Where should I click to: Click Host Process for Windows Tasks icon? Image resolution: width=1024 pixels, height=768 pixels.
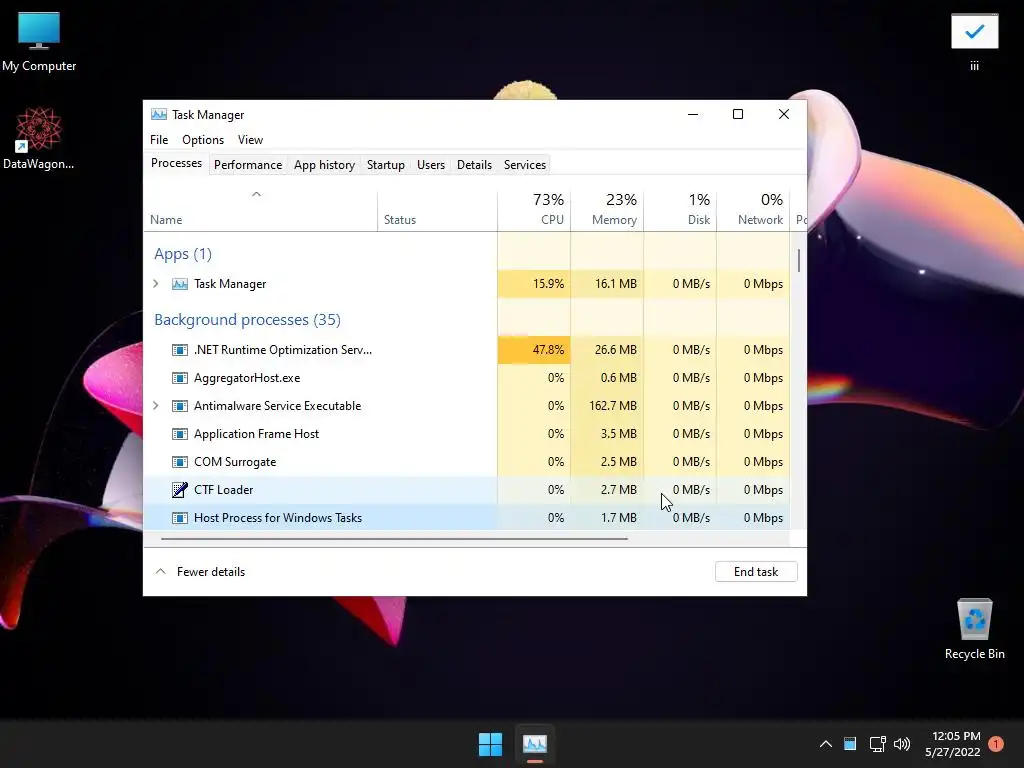click(x=180, y=518)
